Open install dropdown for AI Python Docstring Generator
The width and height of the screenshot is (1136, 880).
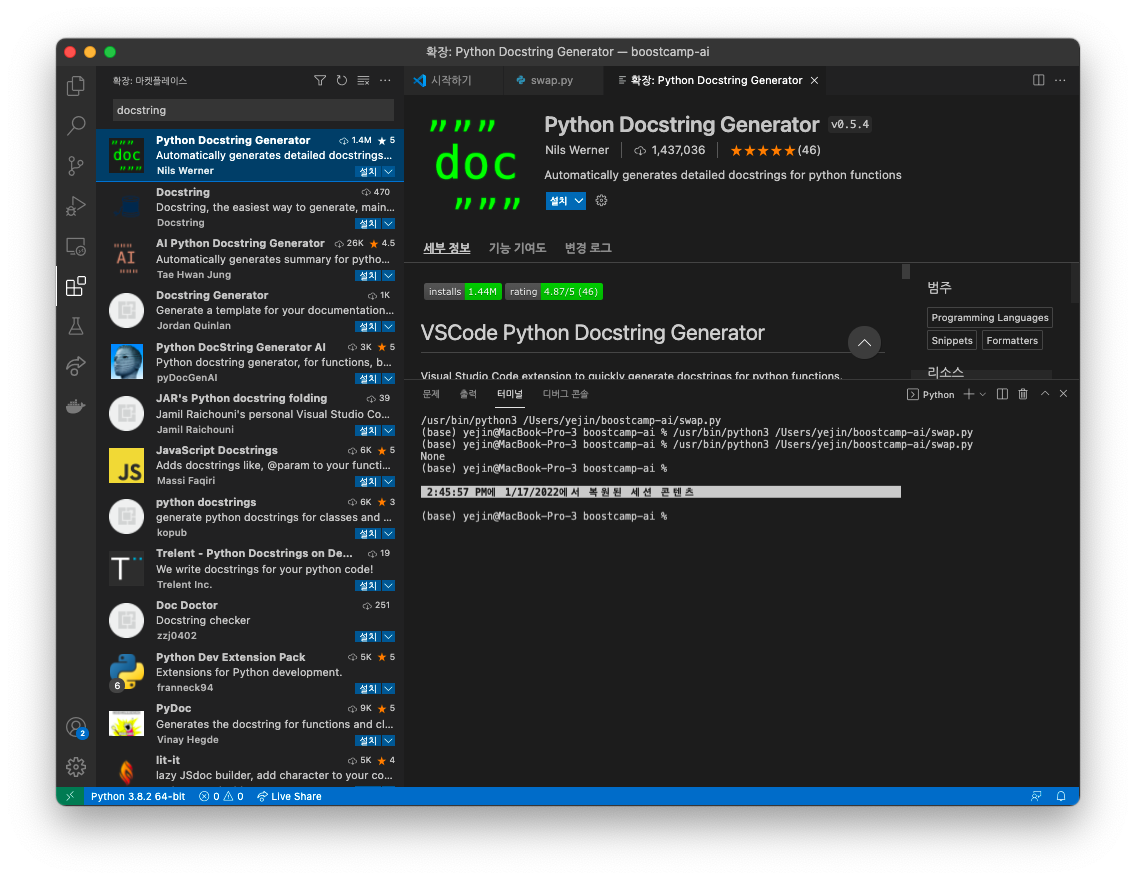[388, 276]
